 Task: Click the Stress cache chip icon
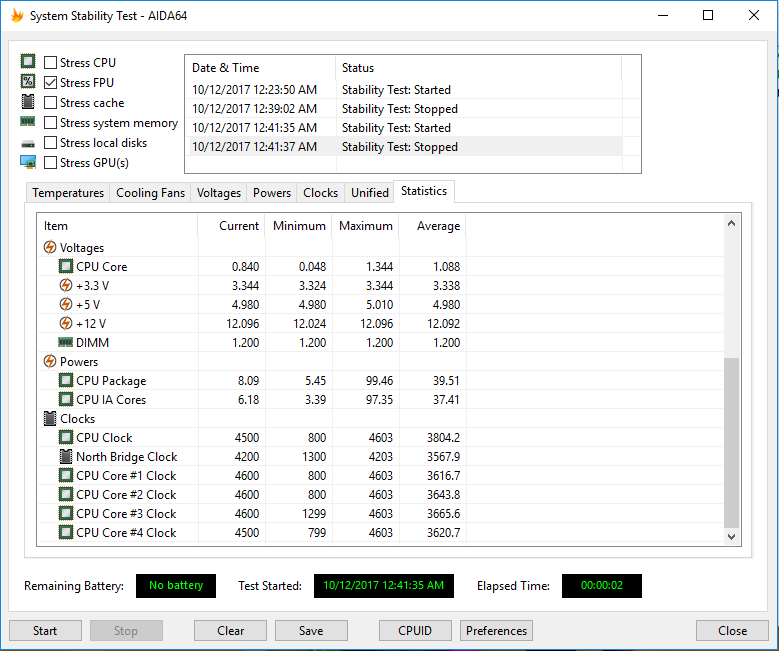(x=28, y=101)
